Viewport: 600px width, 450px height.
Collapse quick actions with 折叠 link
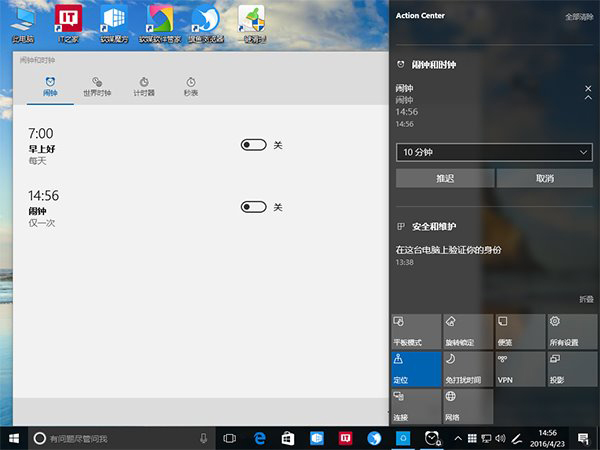coord(585,300)
